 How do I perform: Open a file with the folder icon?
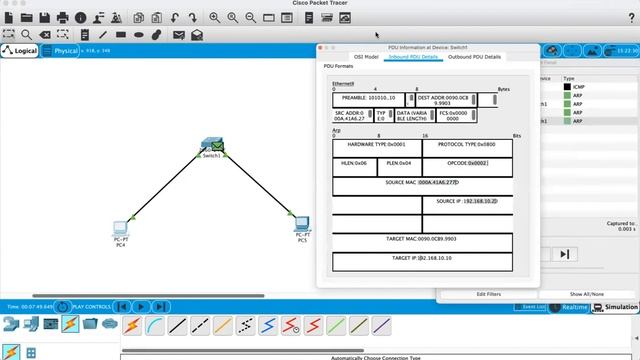point(27,18)
